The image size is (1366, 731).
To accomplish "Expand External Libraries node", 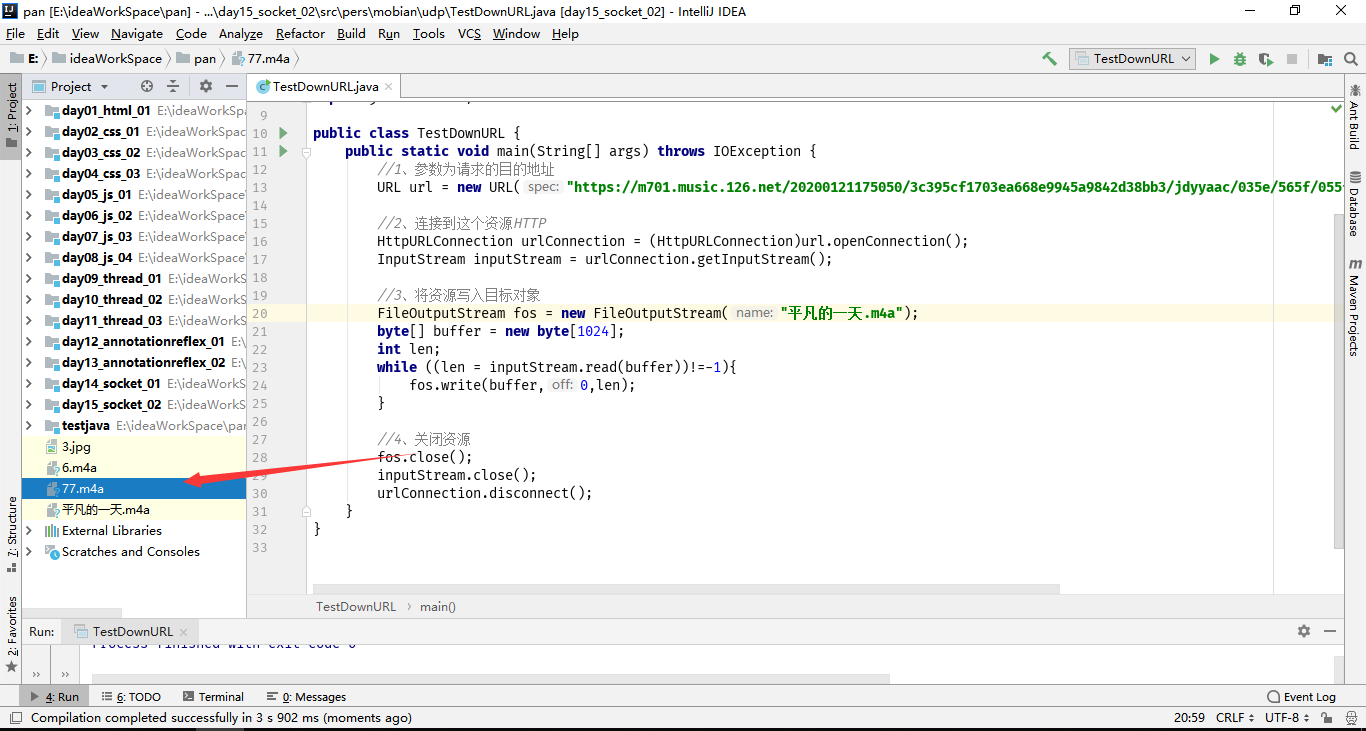I will (x=29, y=531).
